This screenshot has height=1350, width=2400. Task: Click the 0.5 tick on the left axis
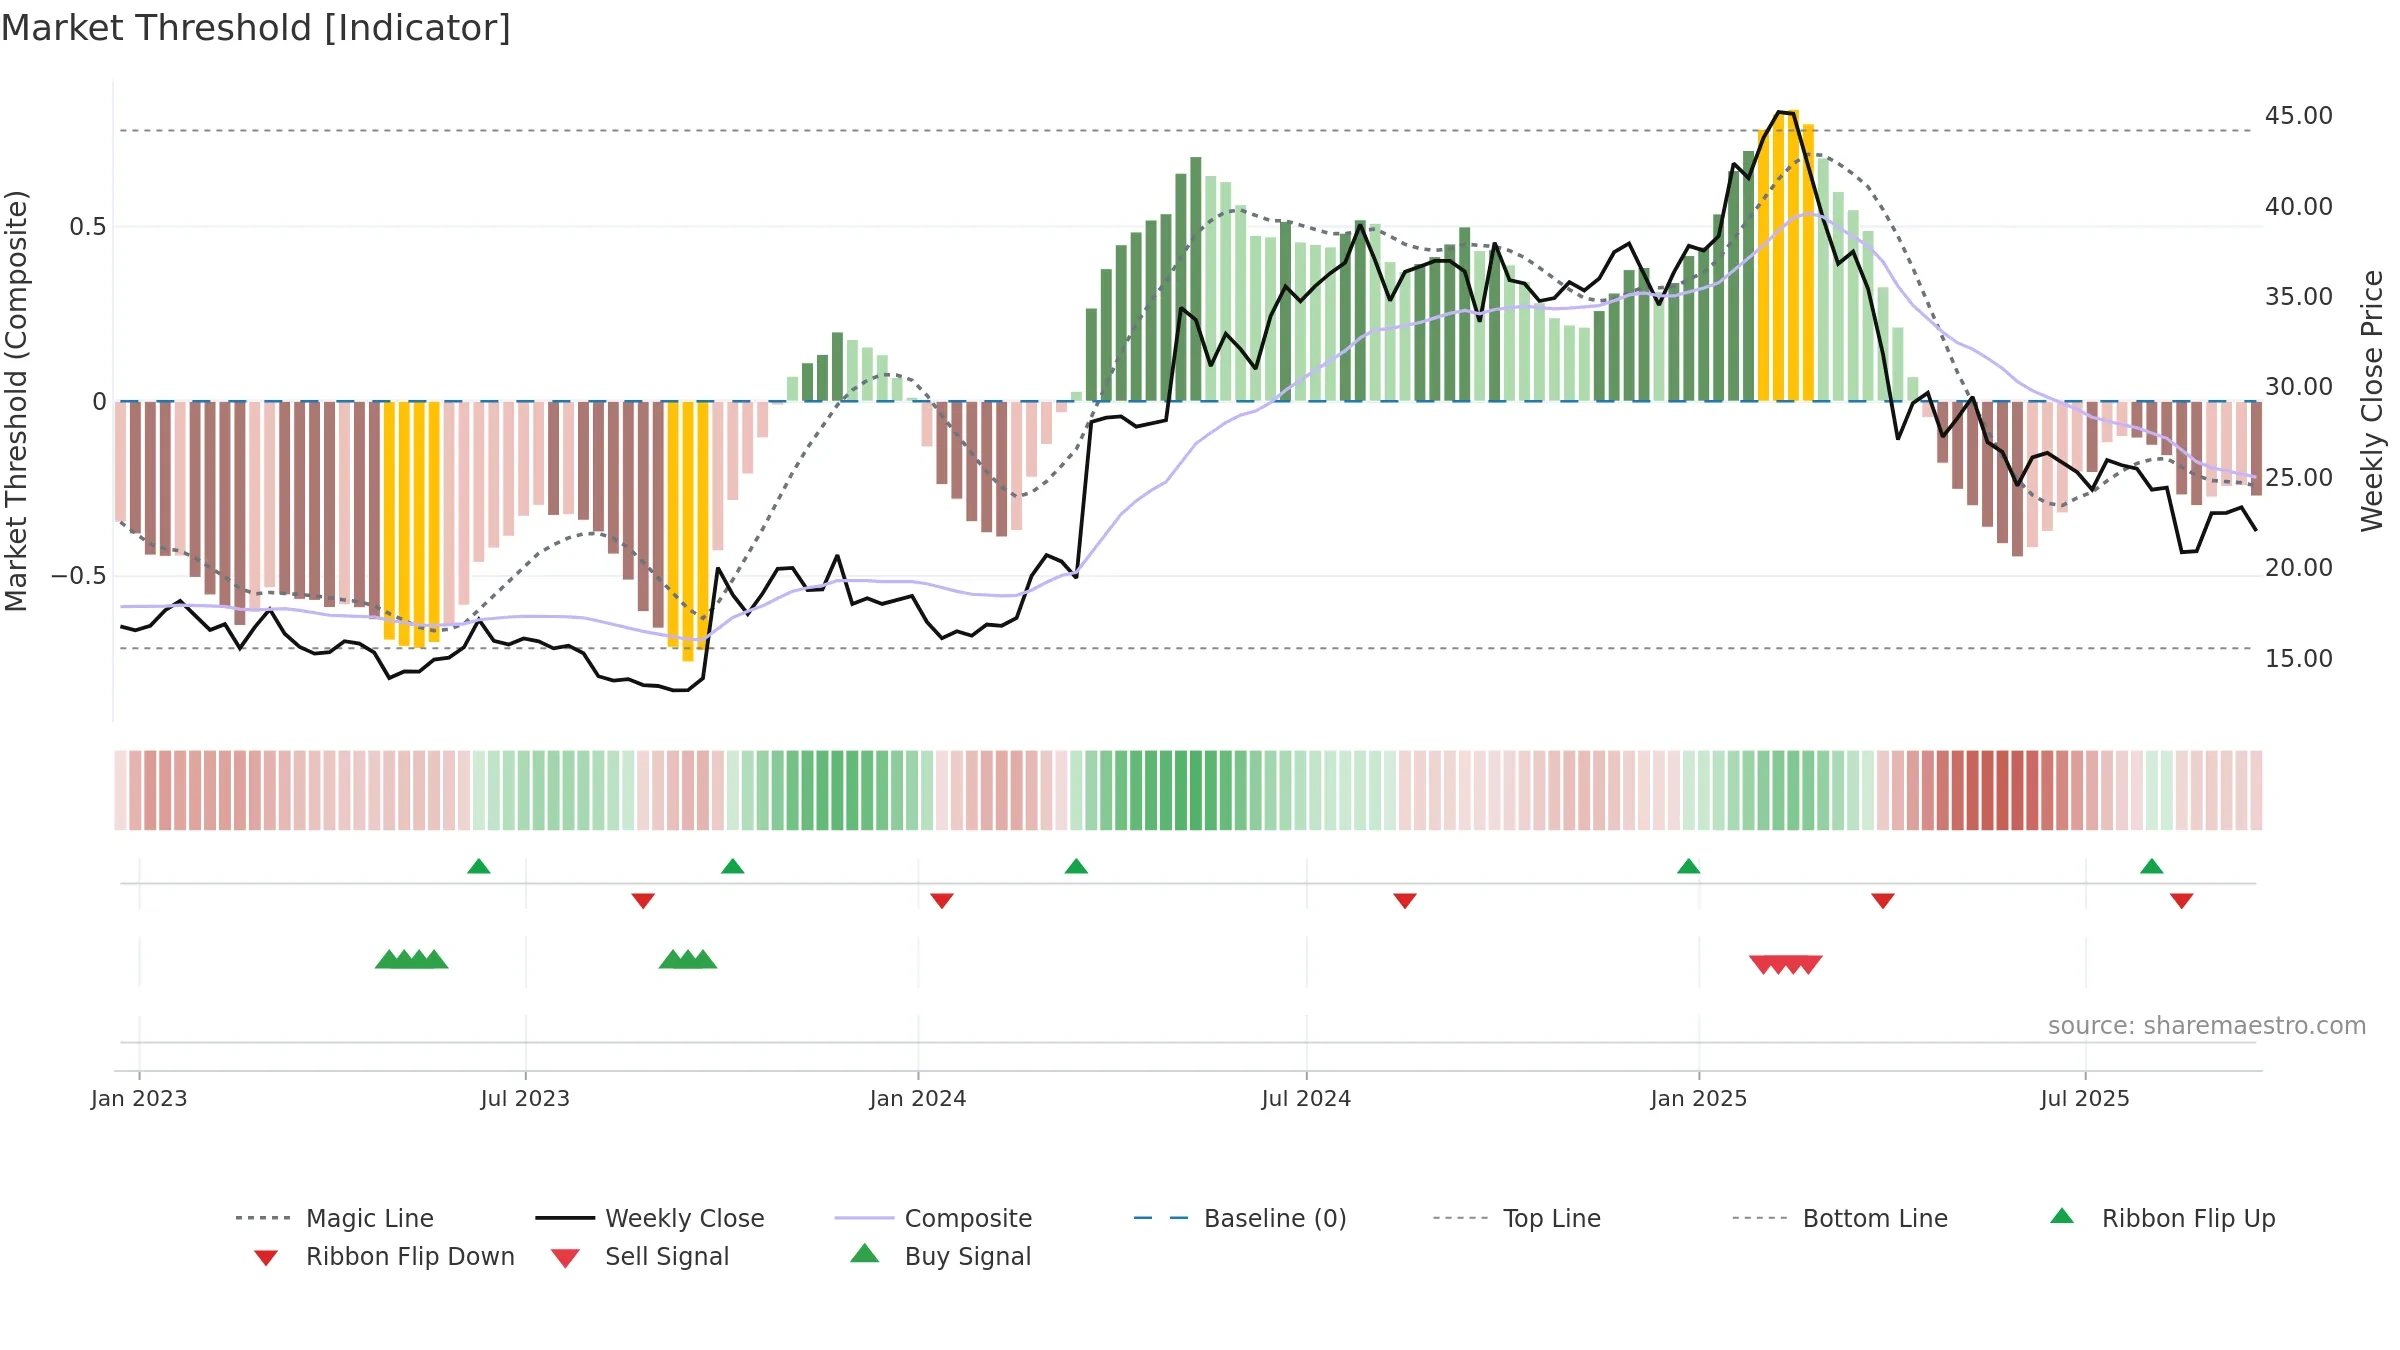pyautogui.click(x=88, y=227)
